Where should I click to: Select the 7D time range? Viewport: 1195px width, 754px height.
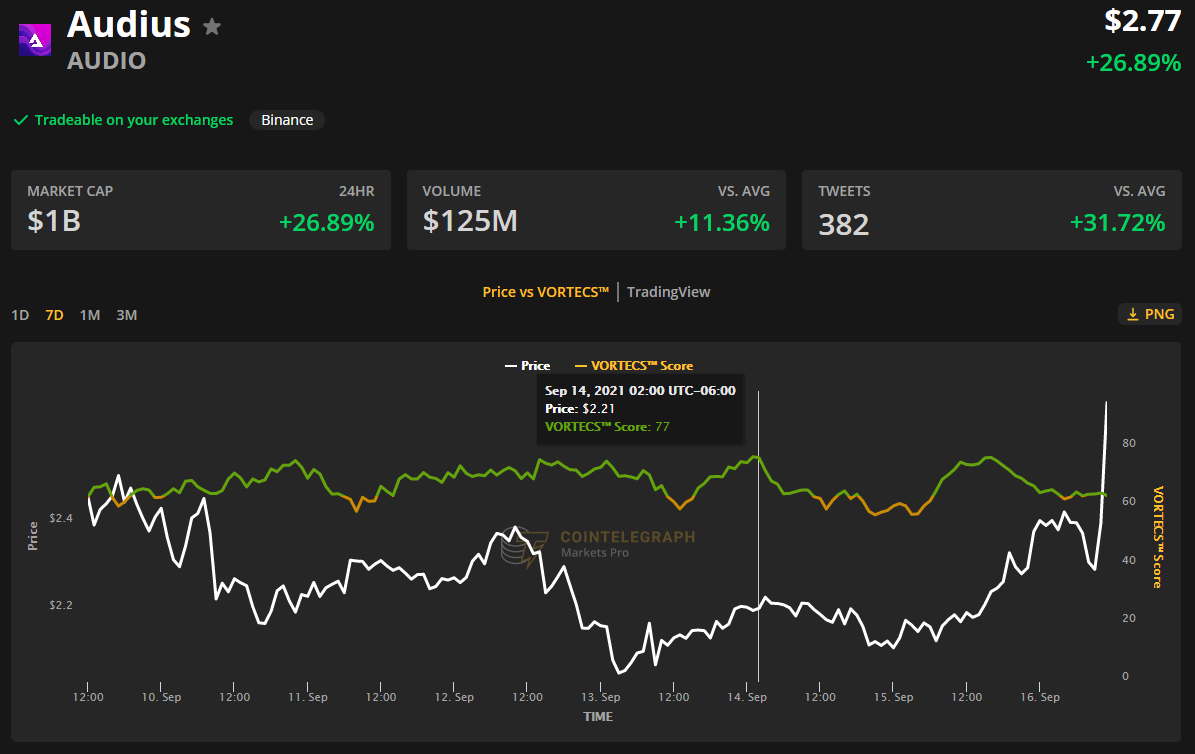tap(54, 315)
